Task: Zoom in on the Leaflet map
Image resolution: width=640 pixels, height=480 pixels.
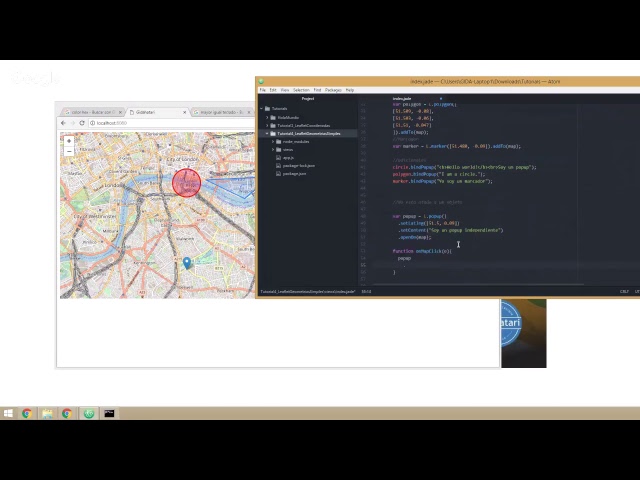Action: click(x=69, y=141)
